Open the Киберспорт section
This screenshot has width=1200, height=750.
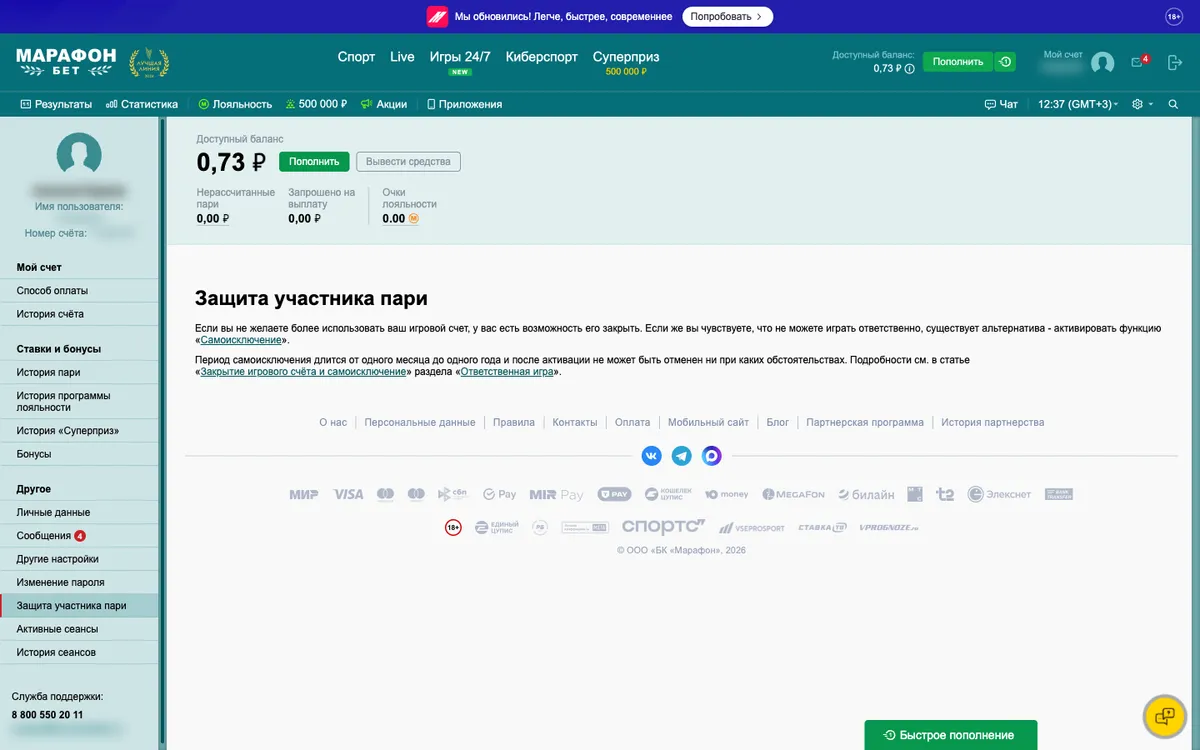click(542, 57)
